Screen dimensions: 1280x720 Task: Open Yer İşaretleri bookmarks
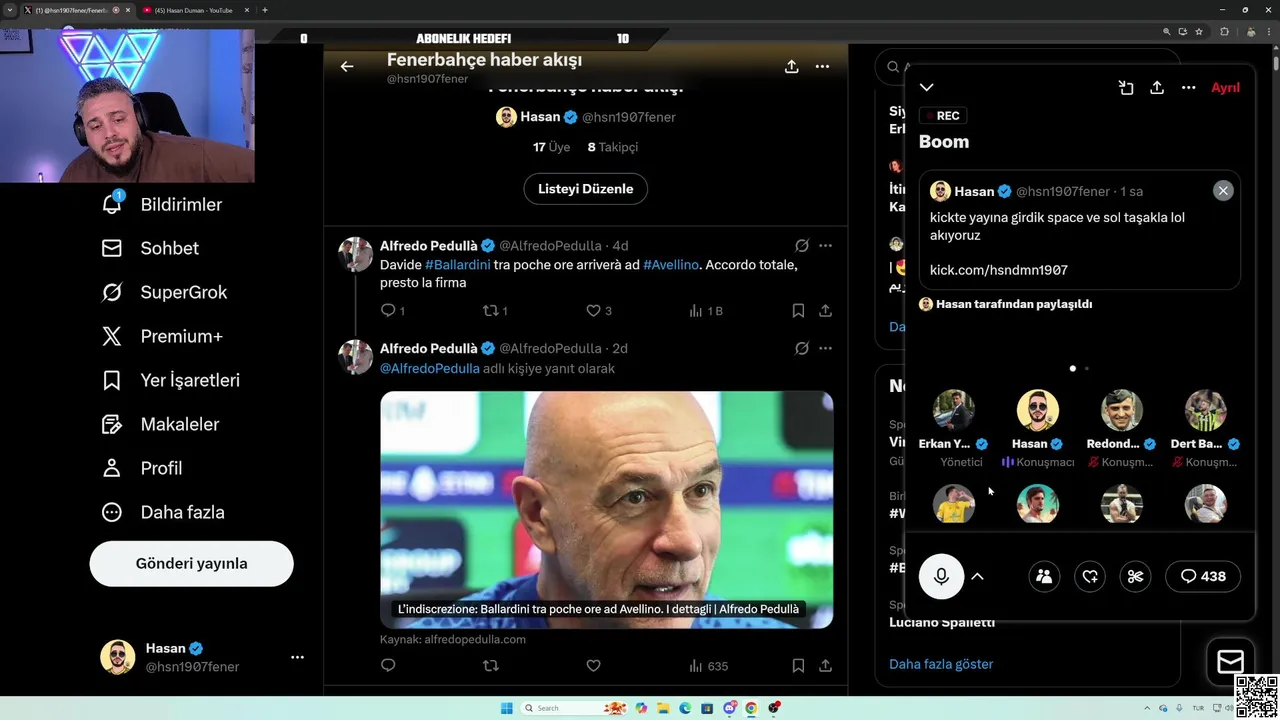coord(170,380)
